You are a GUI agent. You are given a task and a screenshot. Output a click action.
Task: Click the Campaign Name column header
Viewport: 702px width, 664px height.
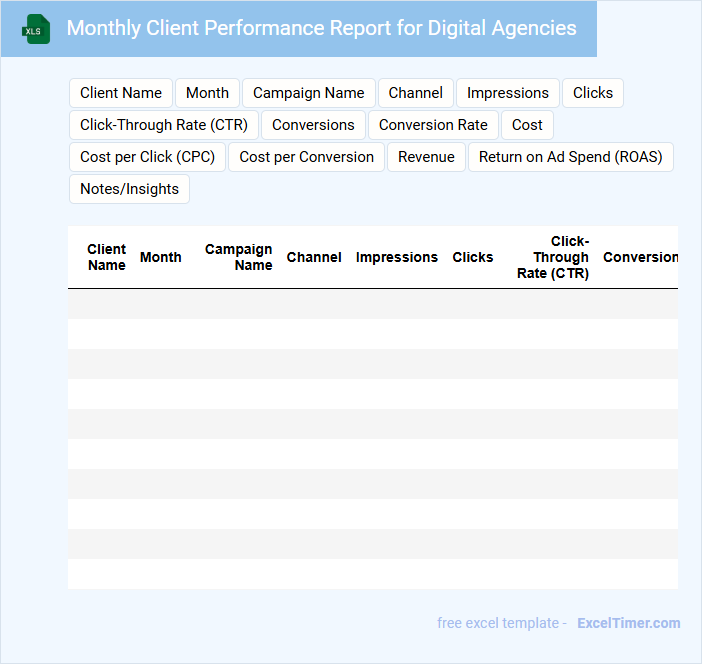coord(238,257)
